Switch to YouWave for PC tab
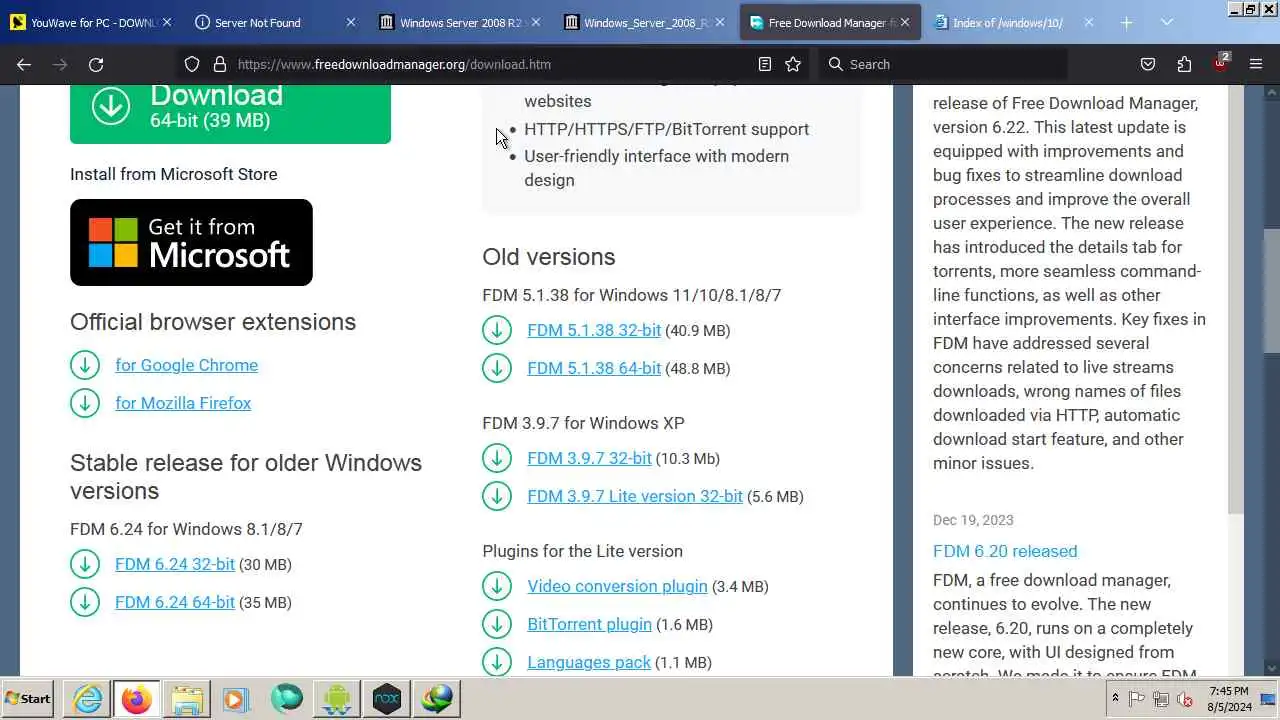Viewport: 1280px width, 720px height. [91, 22]
